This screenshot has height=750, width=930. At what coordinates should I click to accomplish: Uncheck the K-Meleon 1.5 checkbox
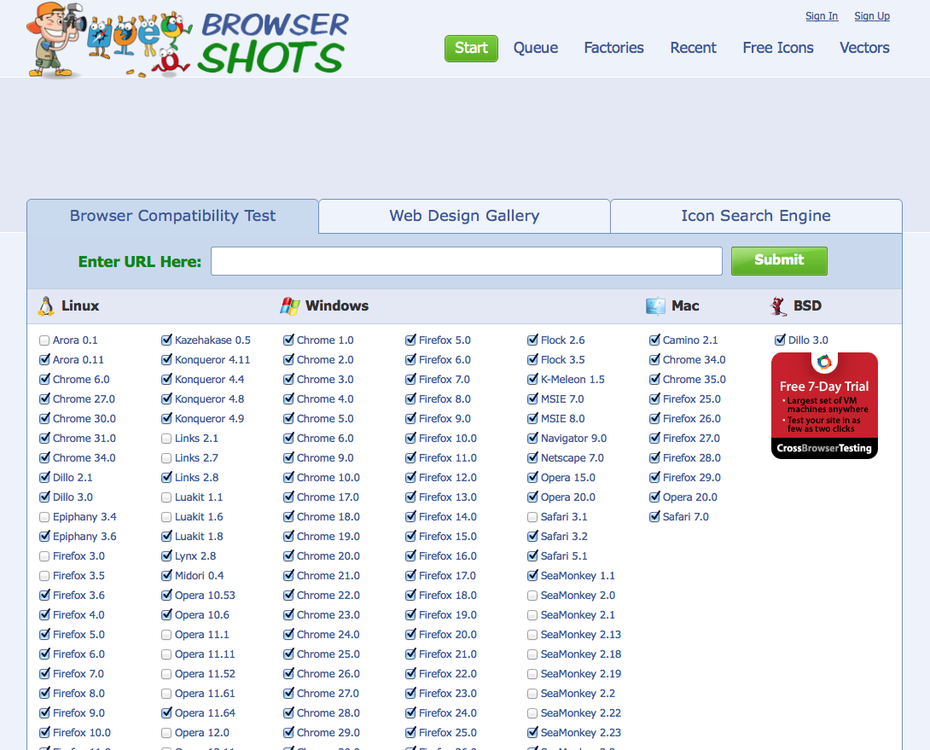click(x=533, y=379)
